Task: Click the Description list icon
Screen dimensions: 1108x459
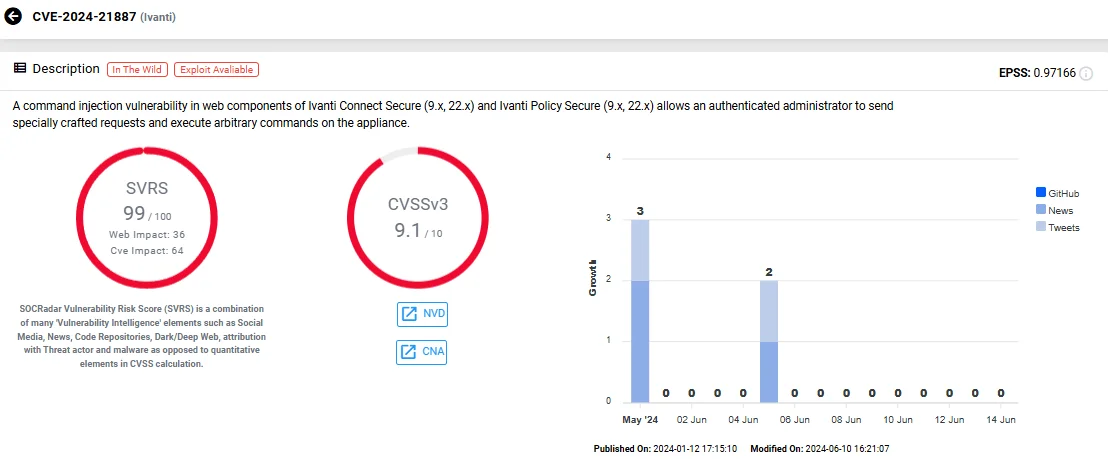Action: tap(20, 68)
